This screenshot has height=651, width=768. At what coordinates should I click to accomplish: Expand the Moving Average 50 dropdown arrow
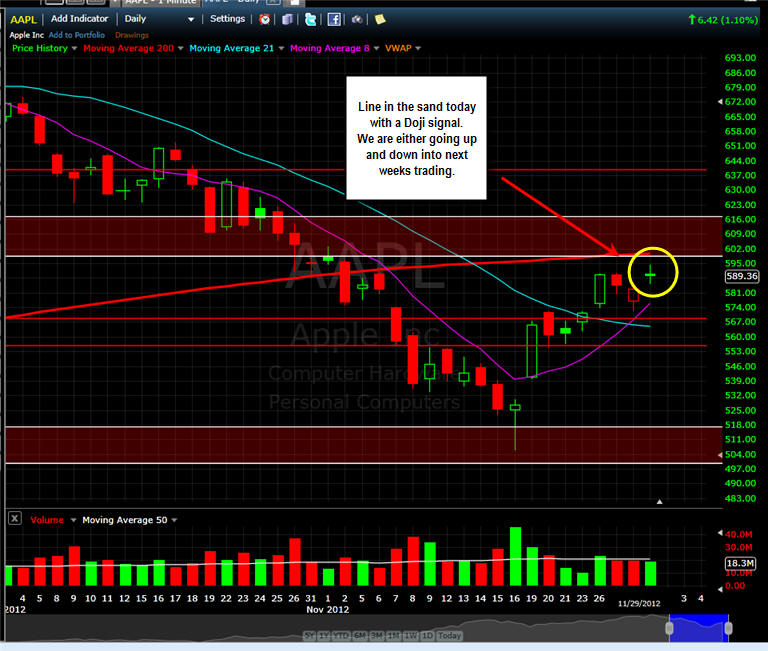(x=174, y=520)
